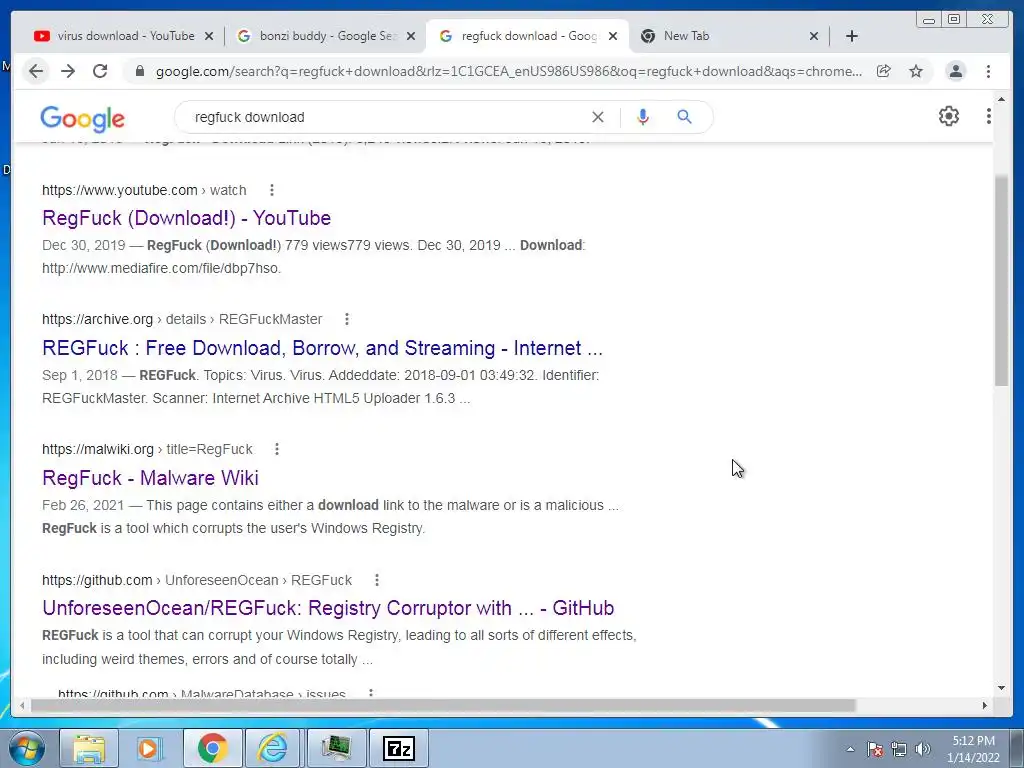Open more options for the YouTube result
Screen dimensions: 1024x768
[272, 190]
